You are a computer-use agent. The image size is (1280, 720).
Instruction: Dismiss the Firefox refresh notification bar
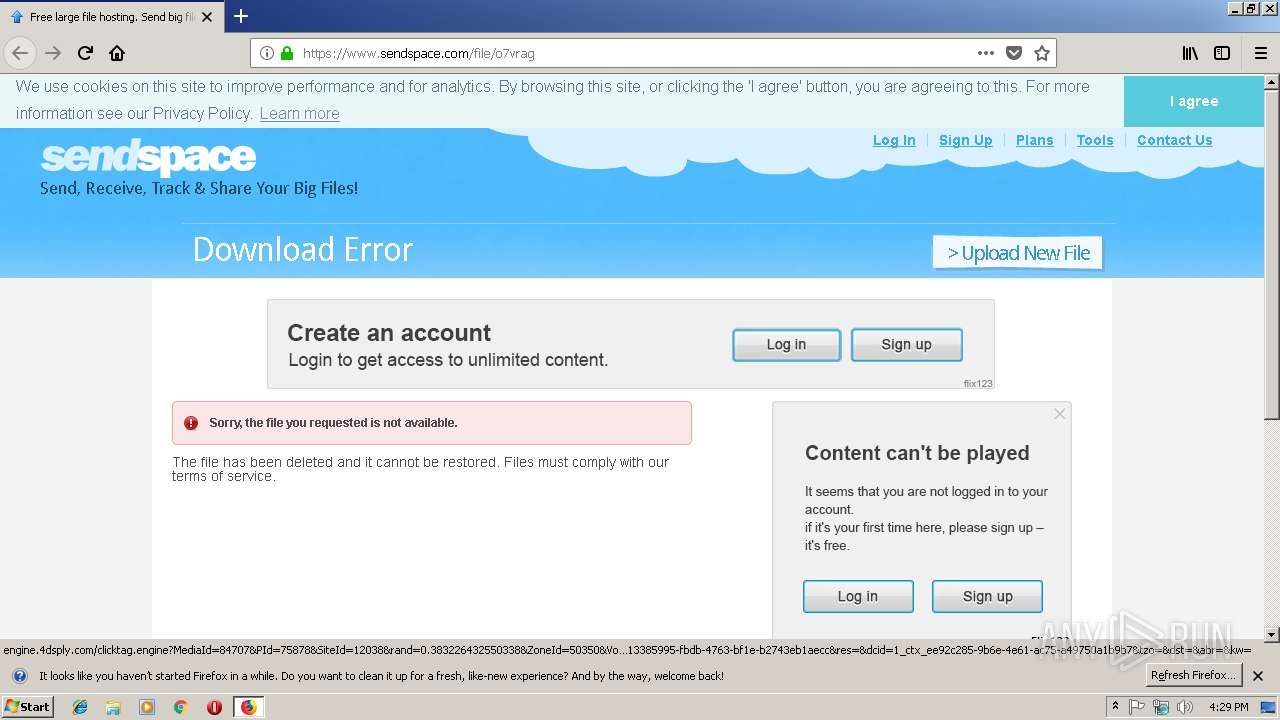click(1259, 676)
